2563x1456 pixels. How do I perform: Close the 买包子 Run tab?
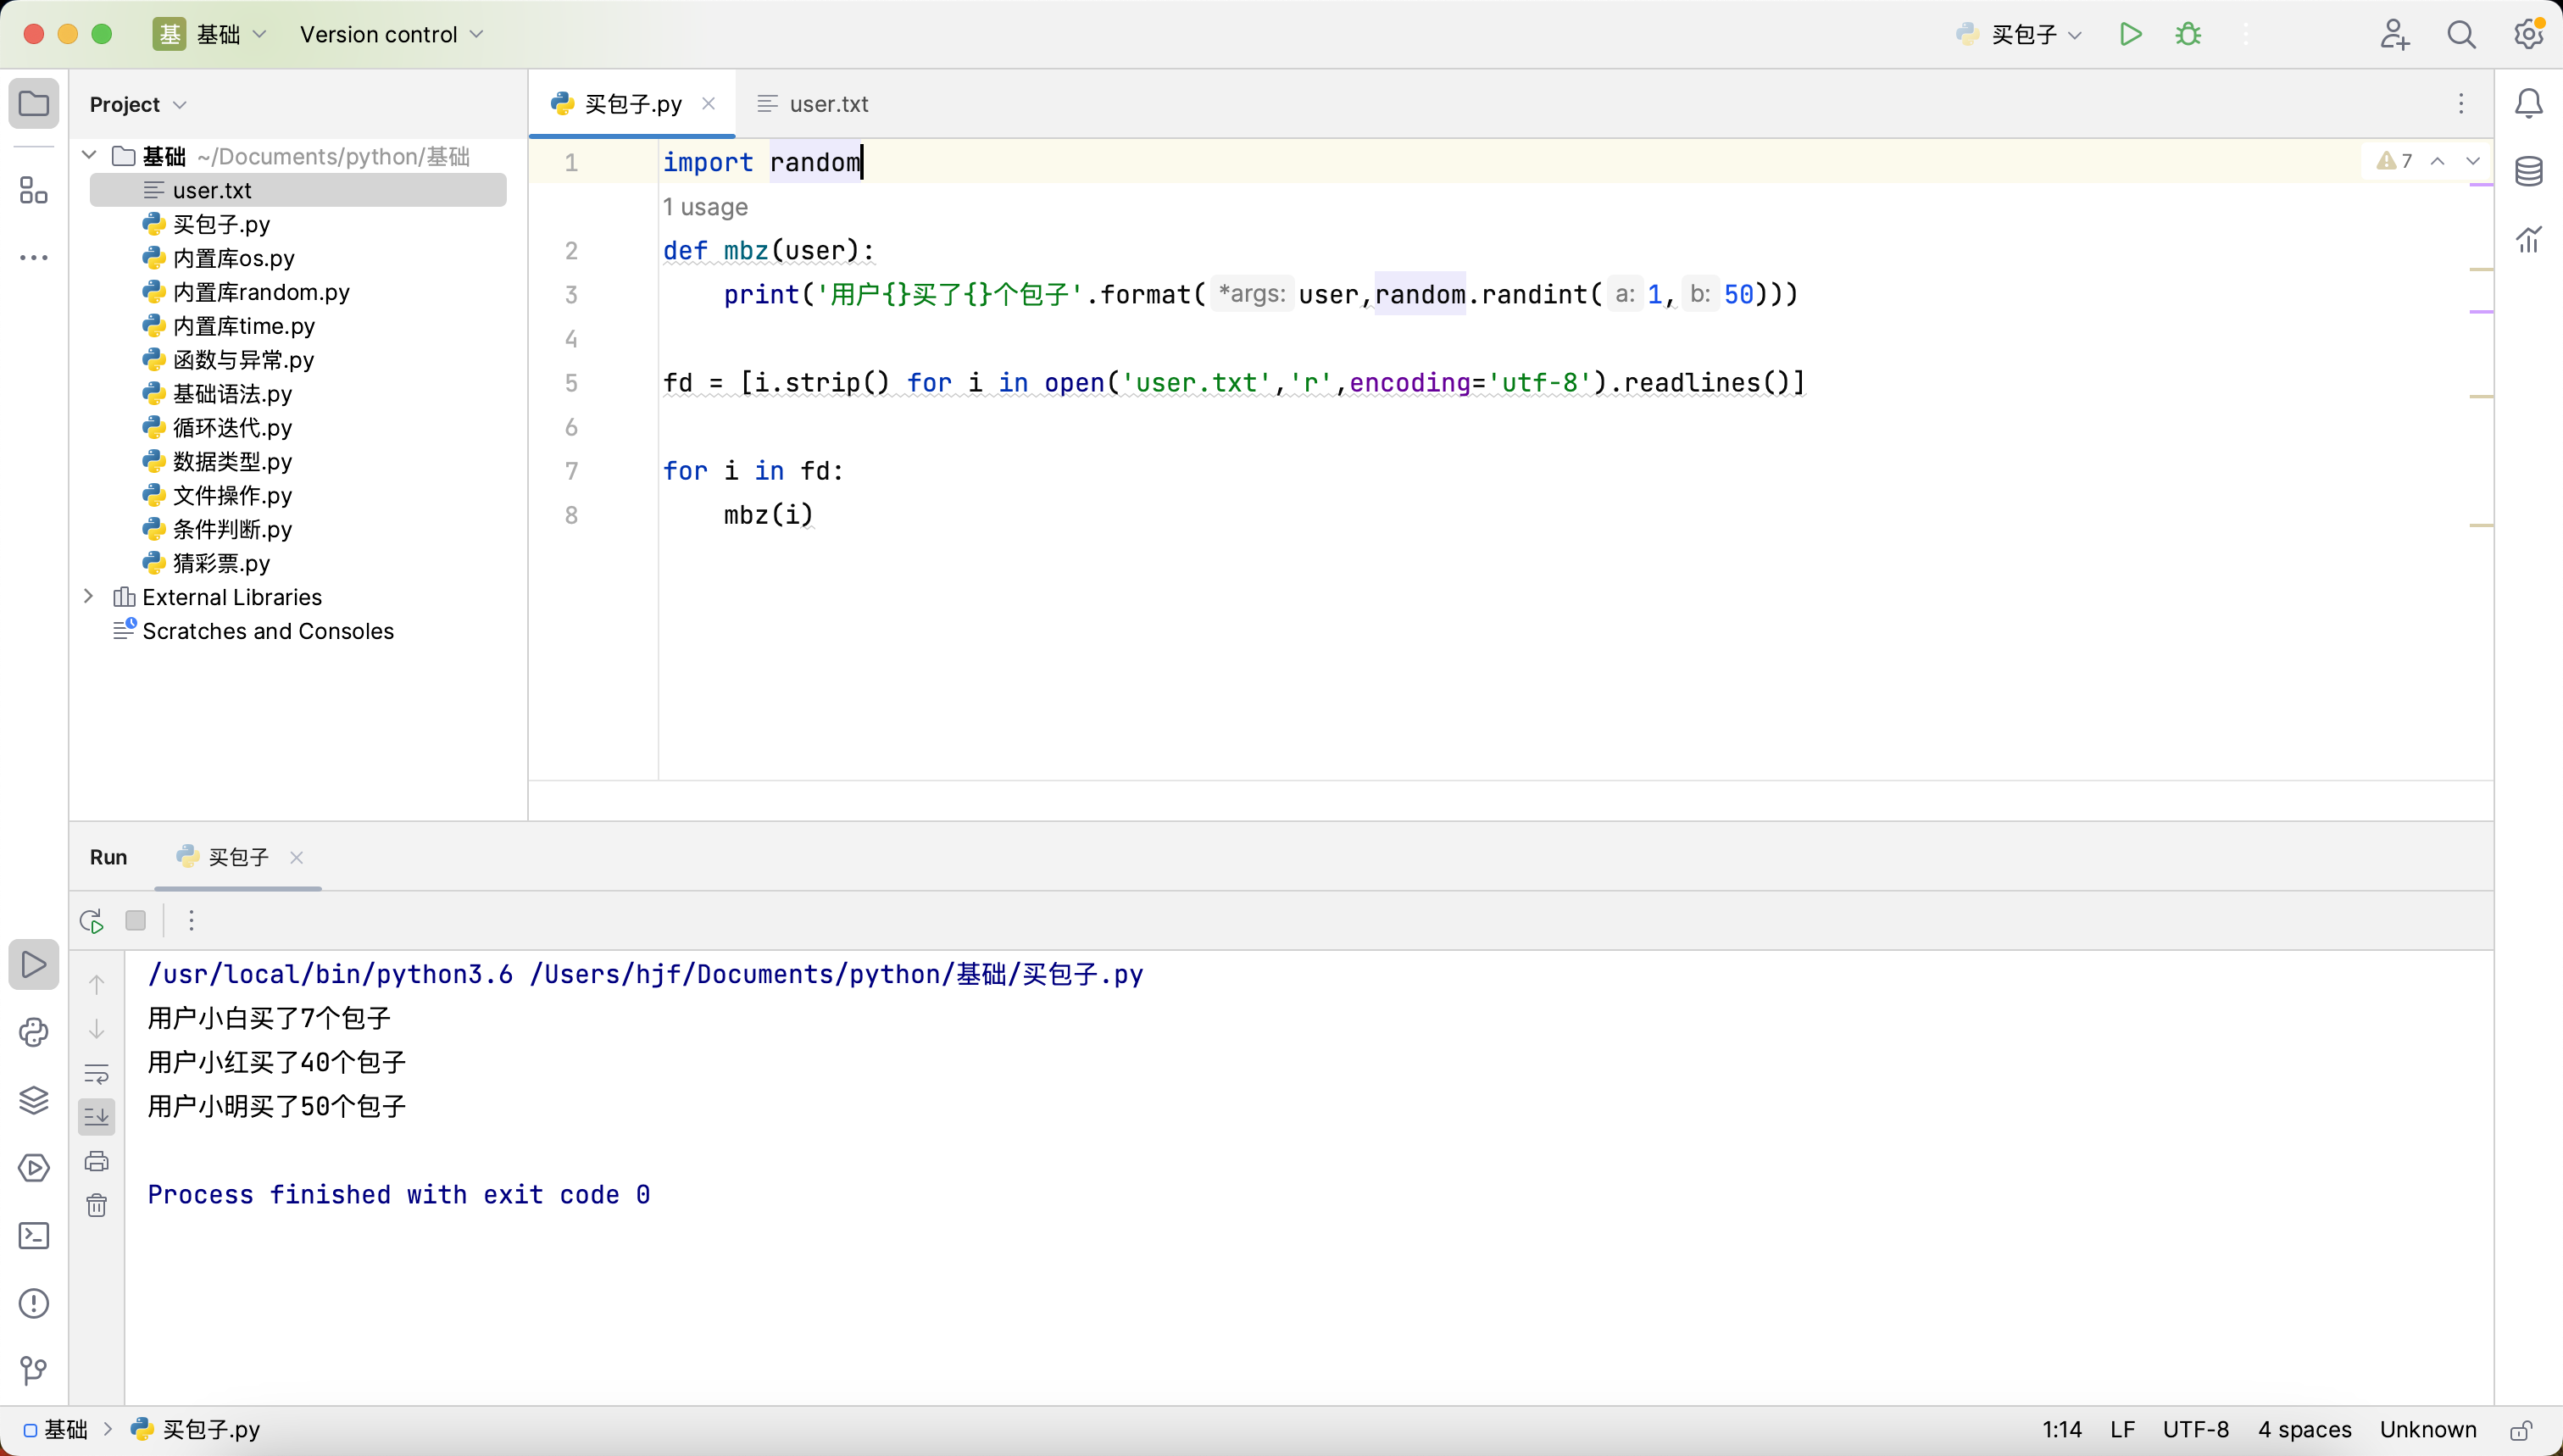pos(296,857)
